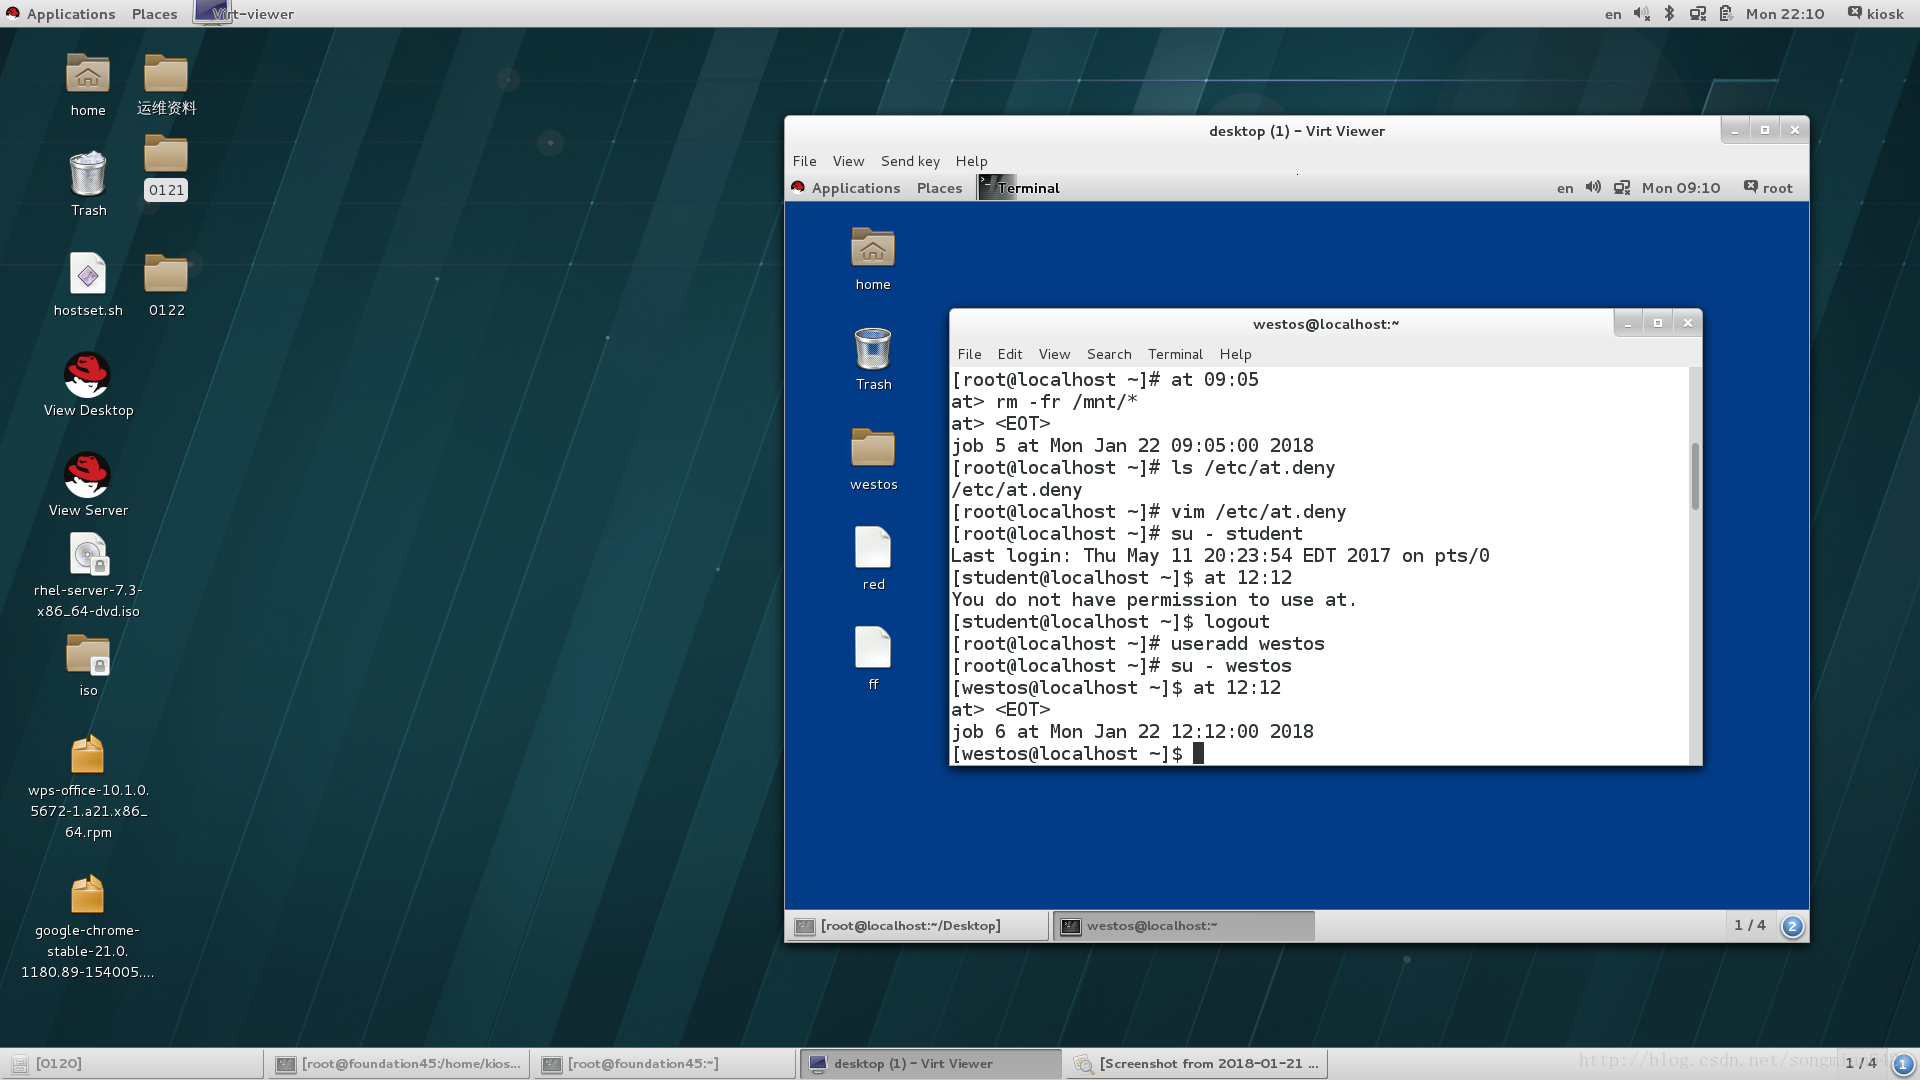Open the 0121 folder

[x=166, y=154]
